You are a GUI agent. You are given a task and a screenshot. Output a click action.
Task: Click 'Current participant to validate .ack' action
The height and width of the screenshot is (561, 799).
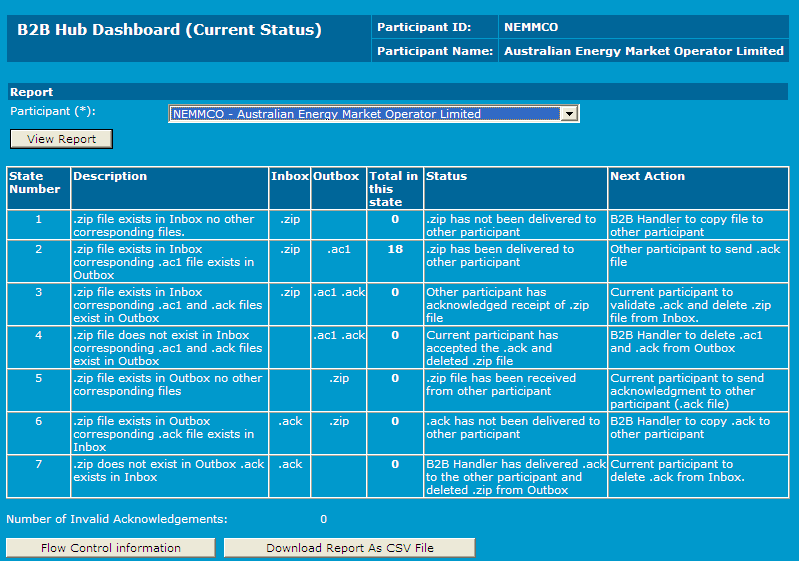(x=690, y=305)
